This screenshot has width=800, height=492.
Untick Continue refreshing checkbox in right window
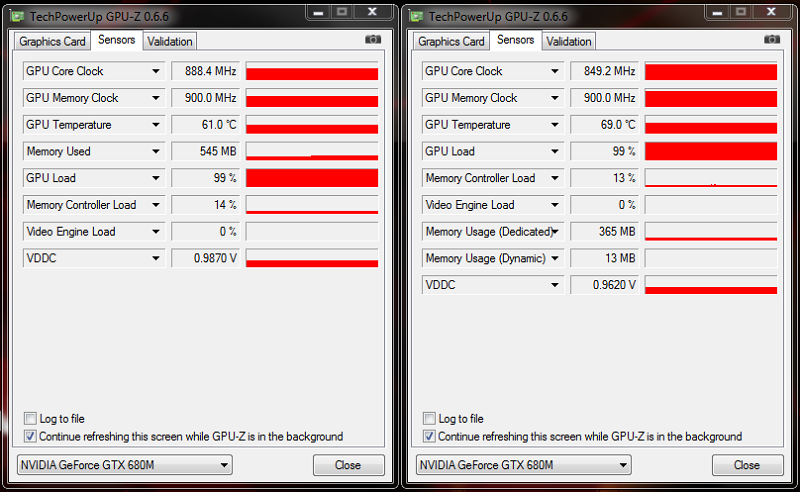[430, 436]
